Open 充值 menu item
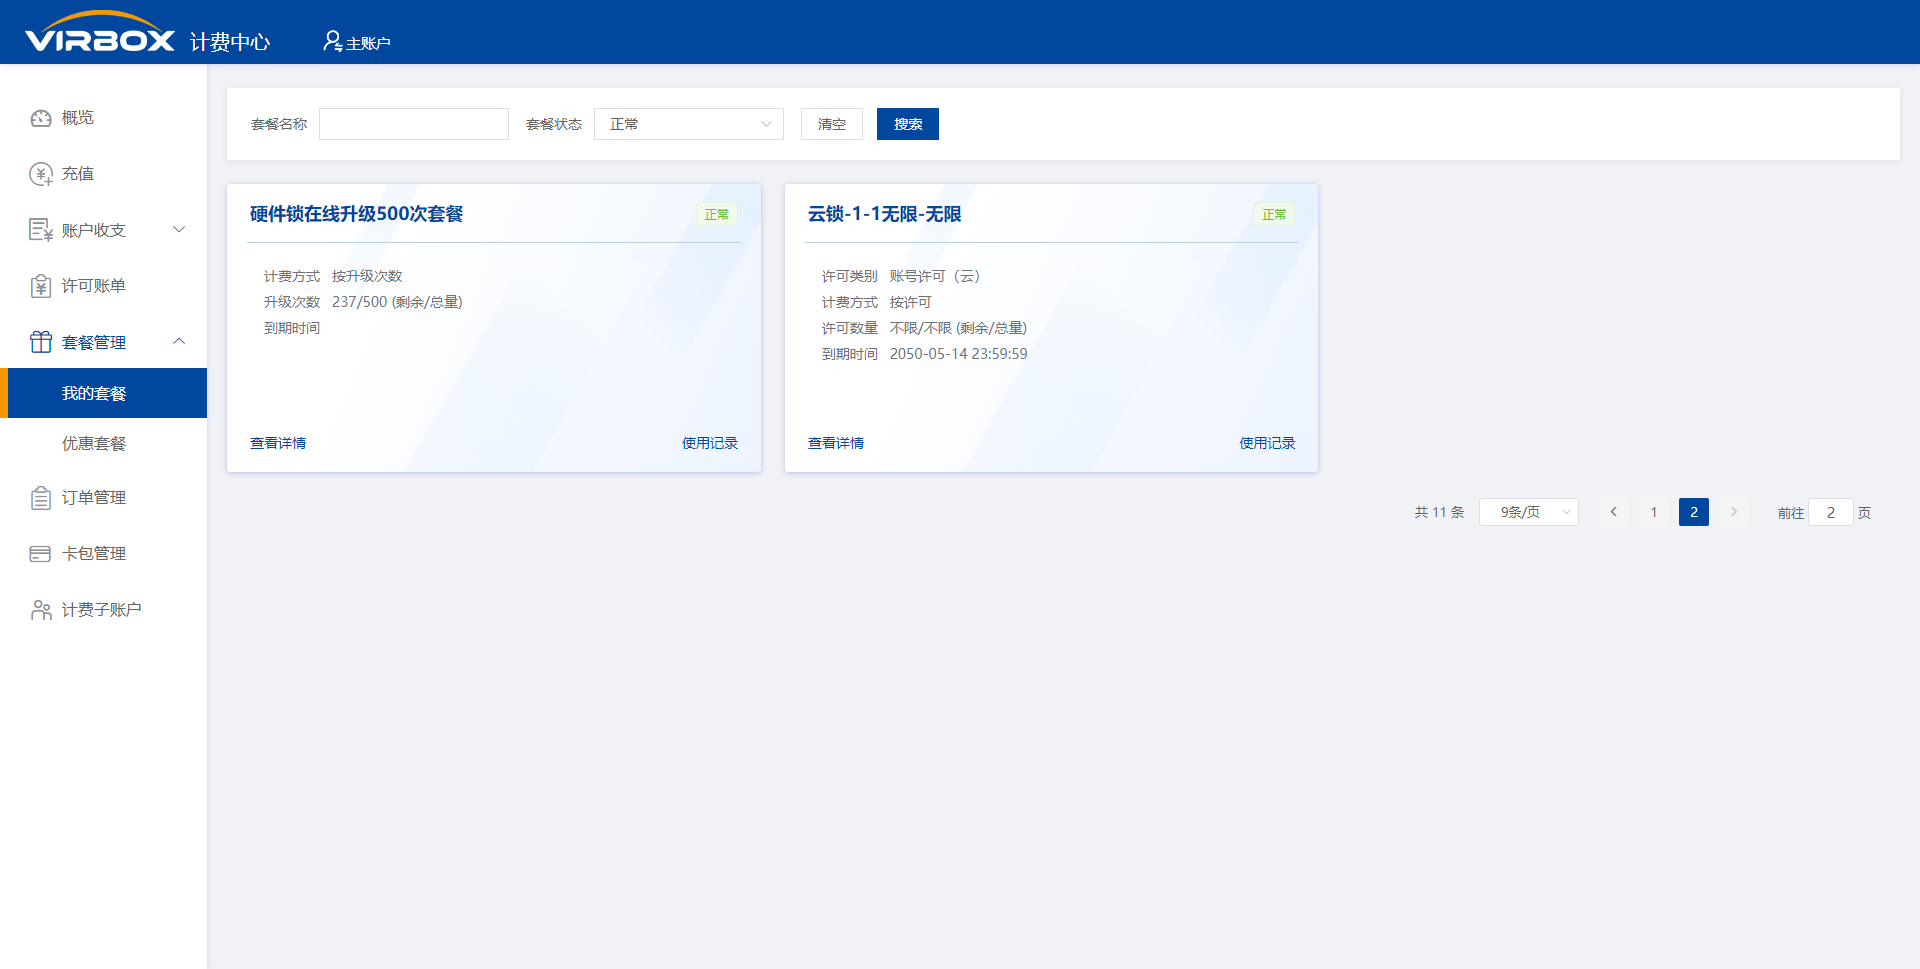The width and height of the screenshot is (1920, 969). [x=104, y=174]
